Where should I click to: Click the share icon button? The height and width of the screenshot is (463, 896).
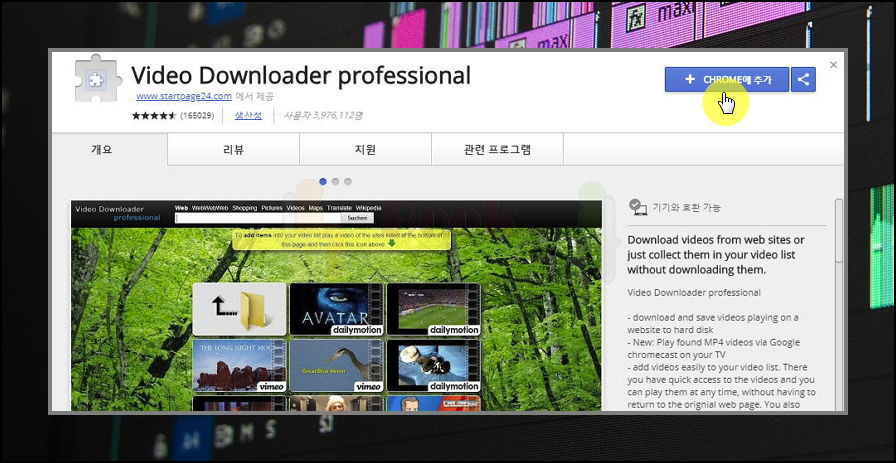pos(803,79)
